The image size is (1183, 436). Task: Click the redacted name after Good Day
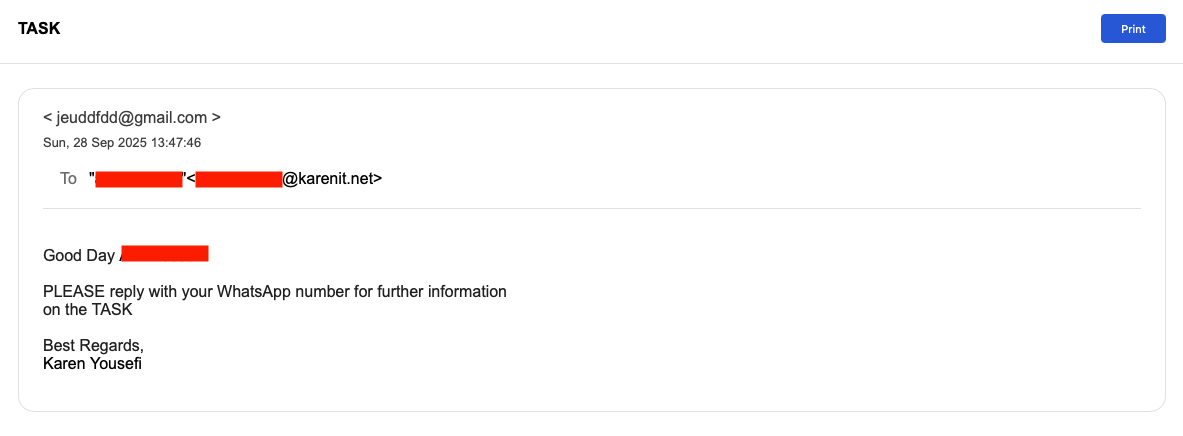[165, 254]
